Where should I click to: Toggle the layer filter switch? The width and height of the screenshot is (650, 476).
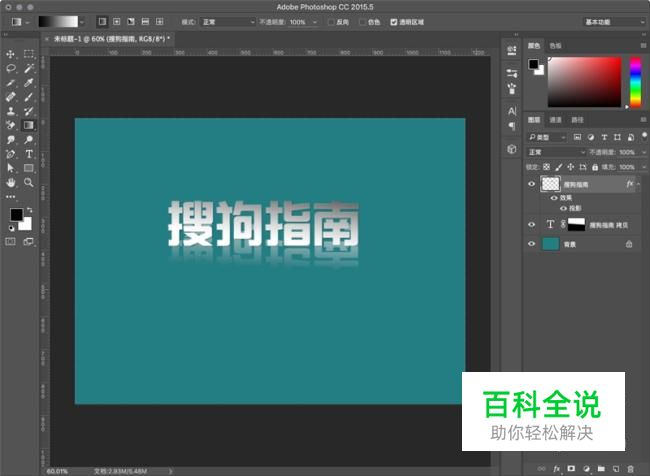pos(644,136)
